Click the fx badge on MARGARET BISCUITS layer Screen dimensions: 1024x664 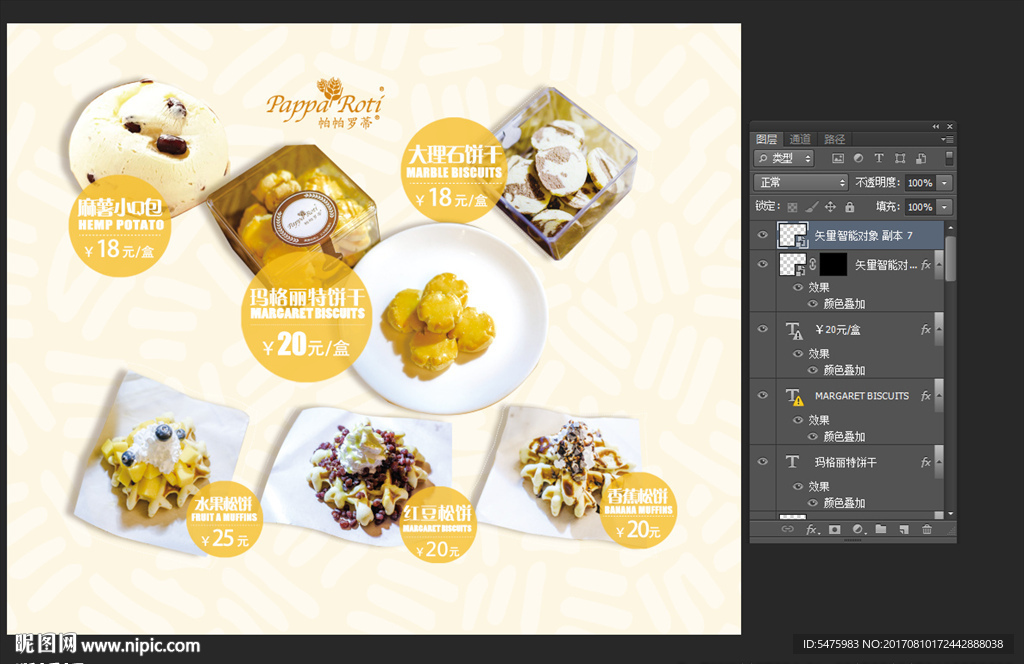pos(925,396)
